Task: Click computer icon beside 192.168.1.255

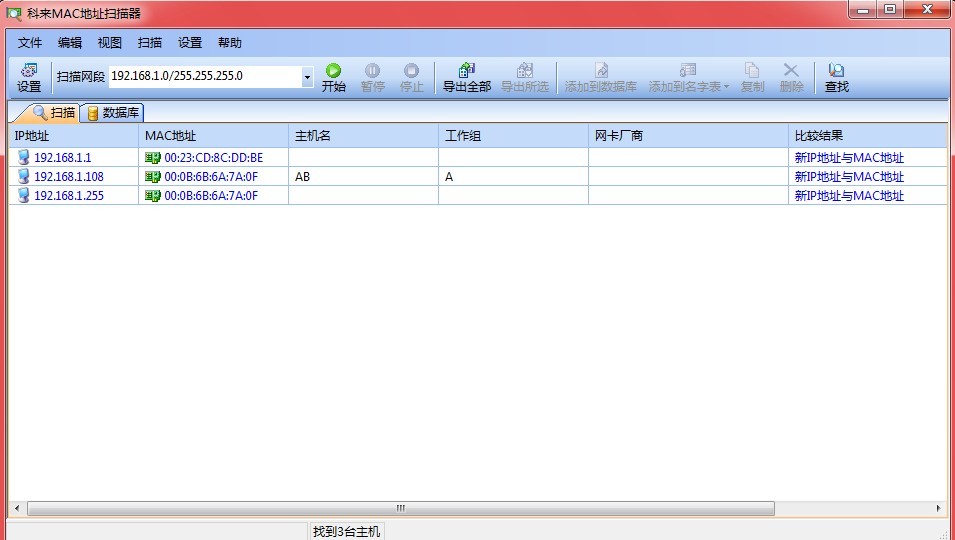Action: coord(23,195)
